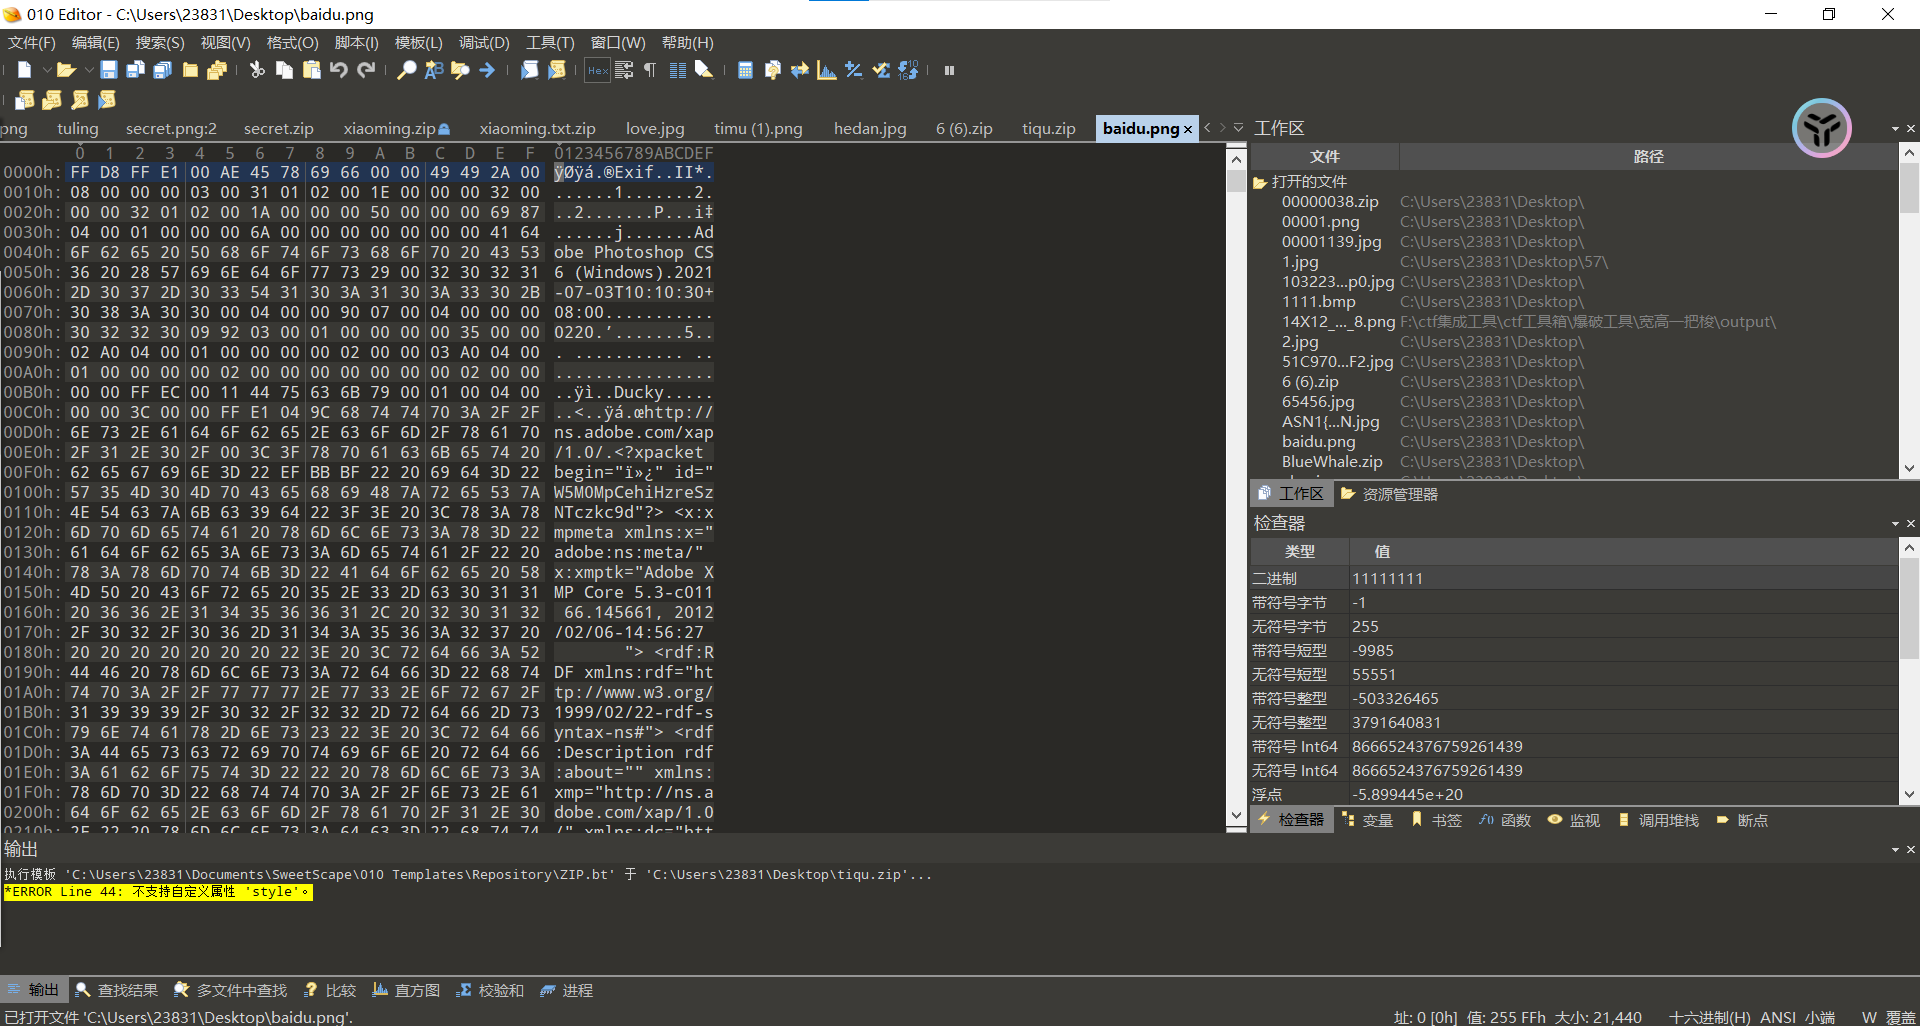Open Find with the magnifier icon
1920x1026 pixels.
point(407,70)
